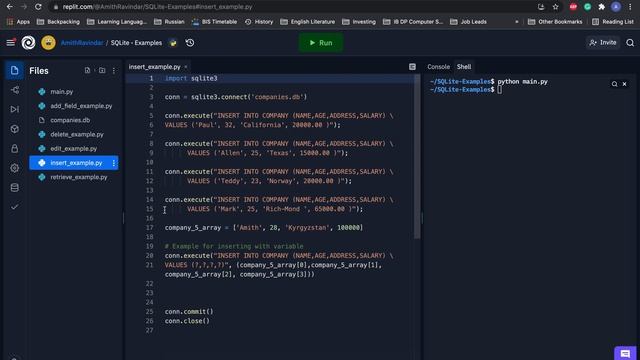This screenshot has height=360, width=640.
Task: Click the Replit logo icon
Action: click(28, 42)
